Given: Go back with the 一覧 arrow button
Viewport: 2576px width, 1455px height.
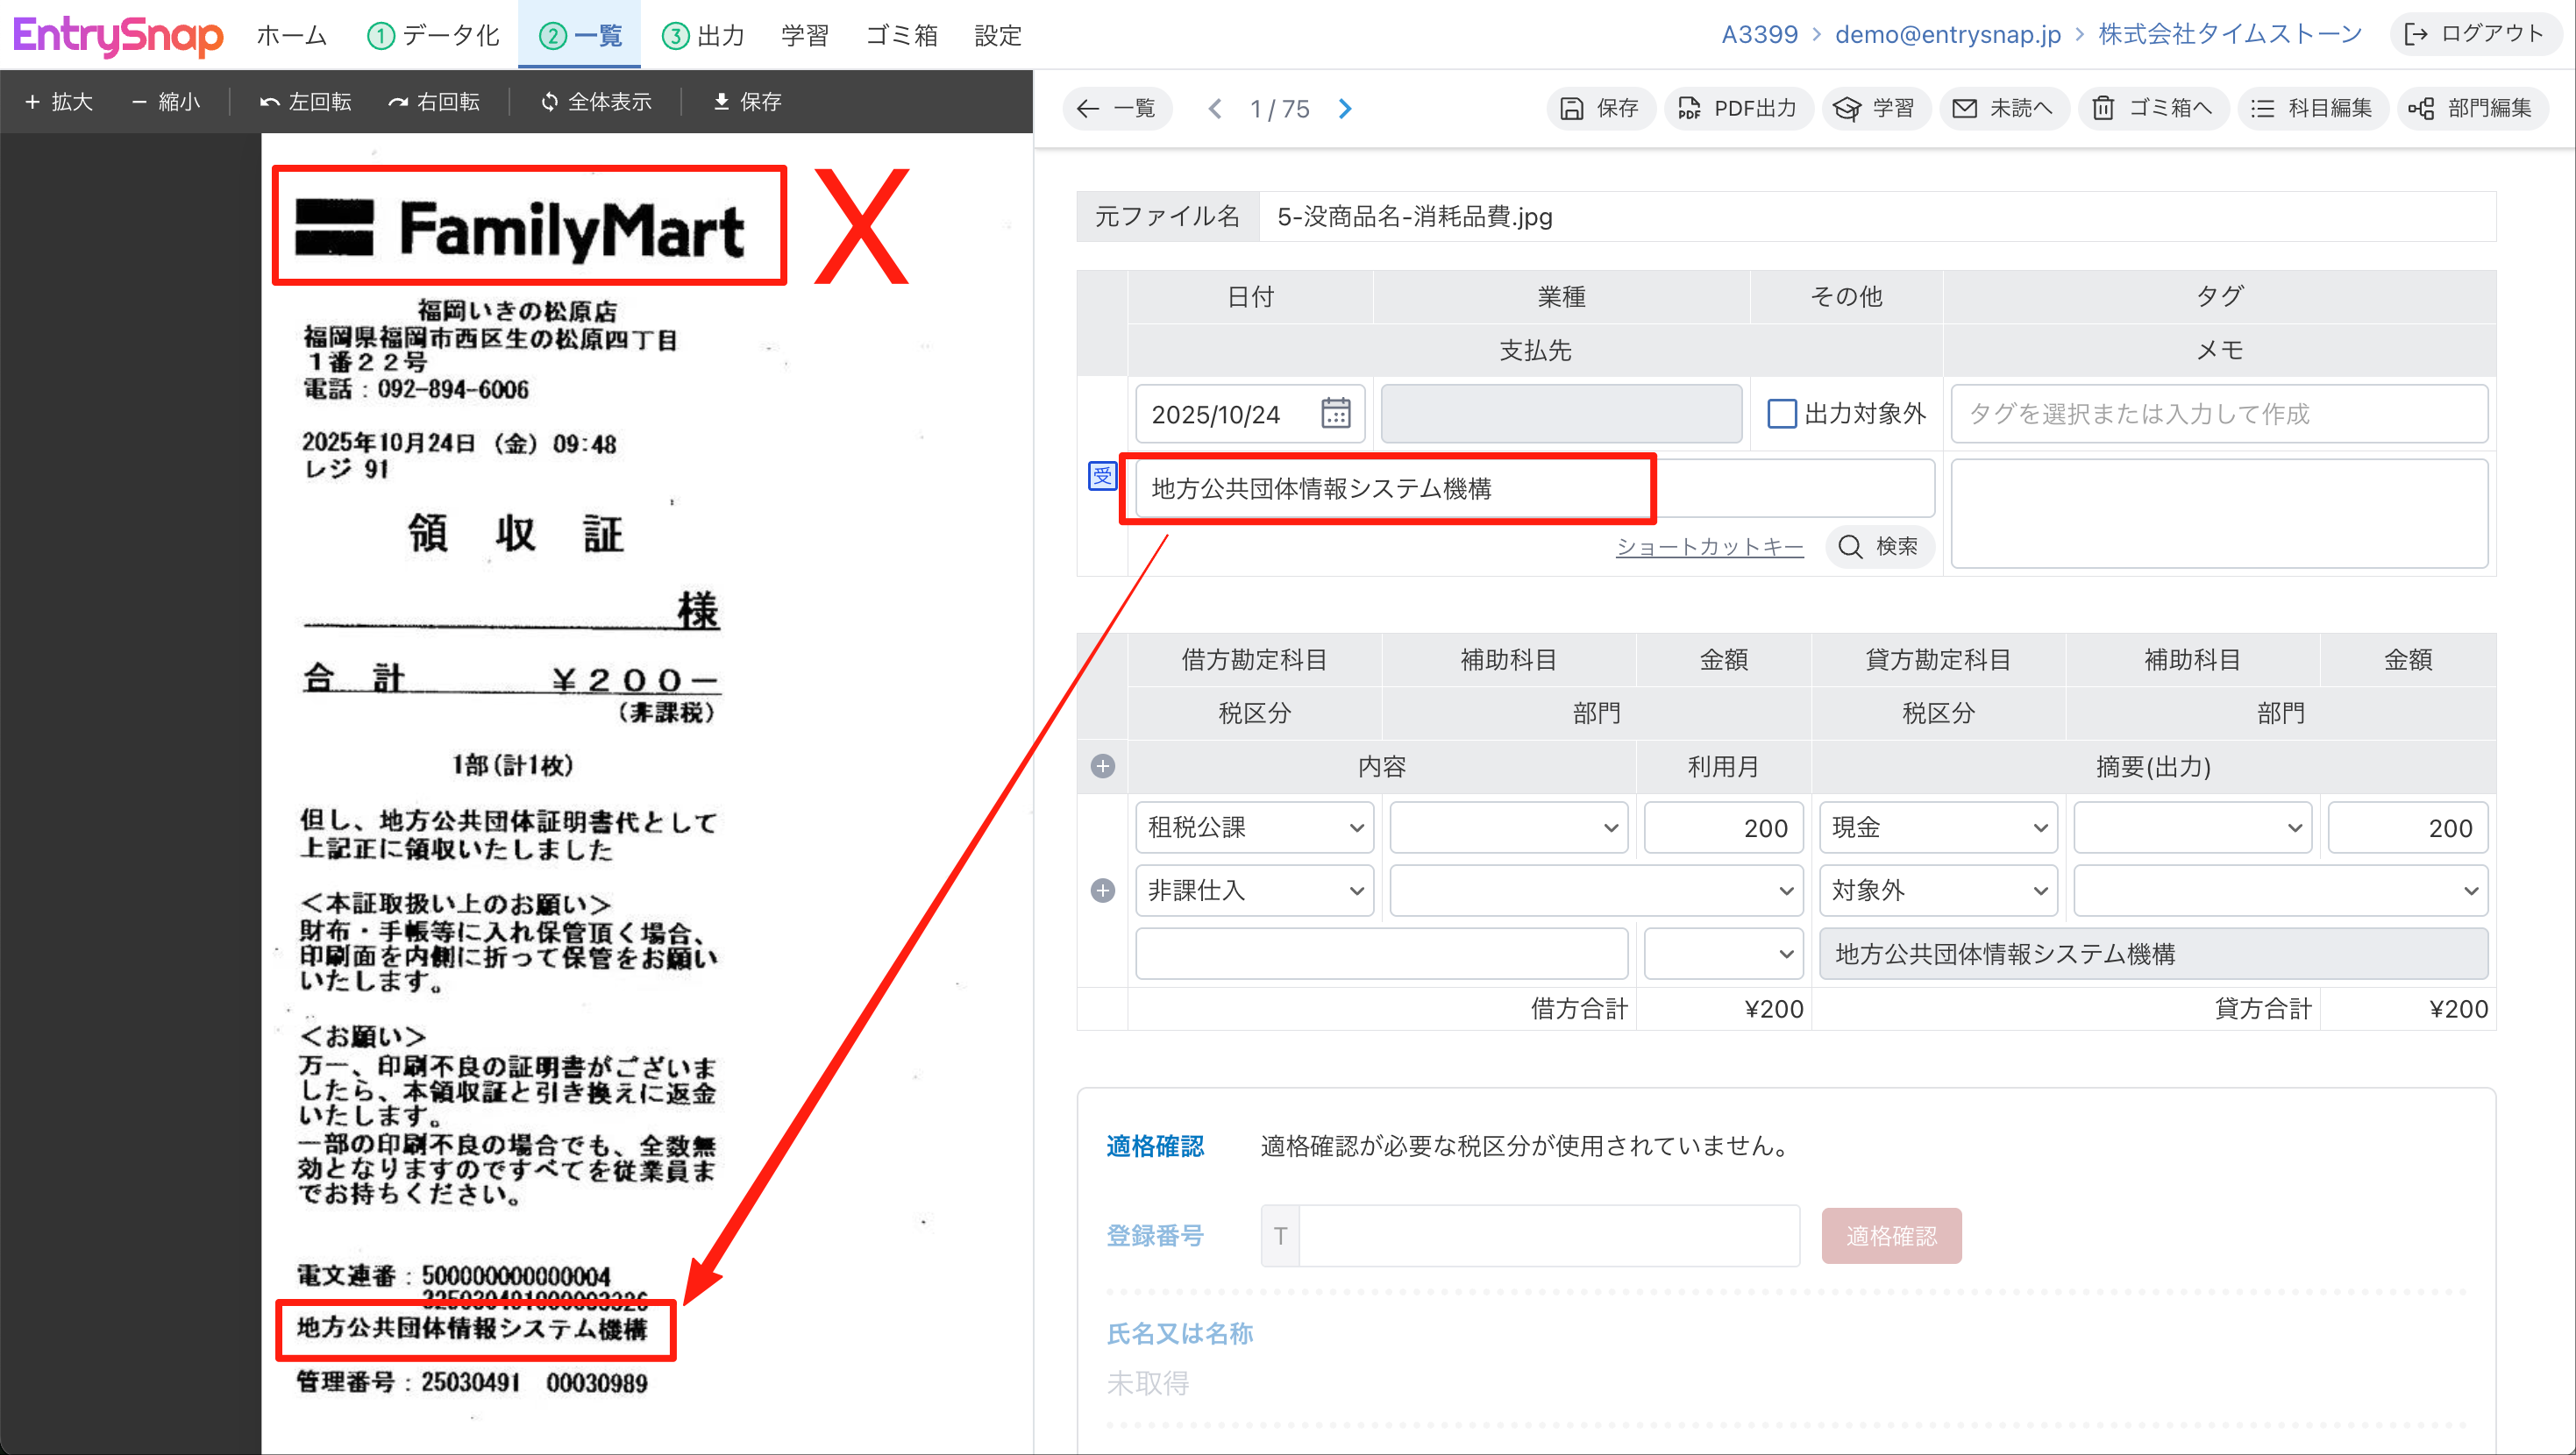Looking at the screenshot, I should point(1116,108).
